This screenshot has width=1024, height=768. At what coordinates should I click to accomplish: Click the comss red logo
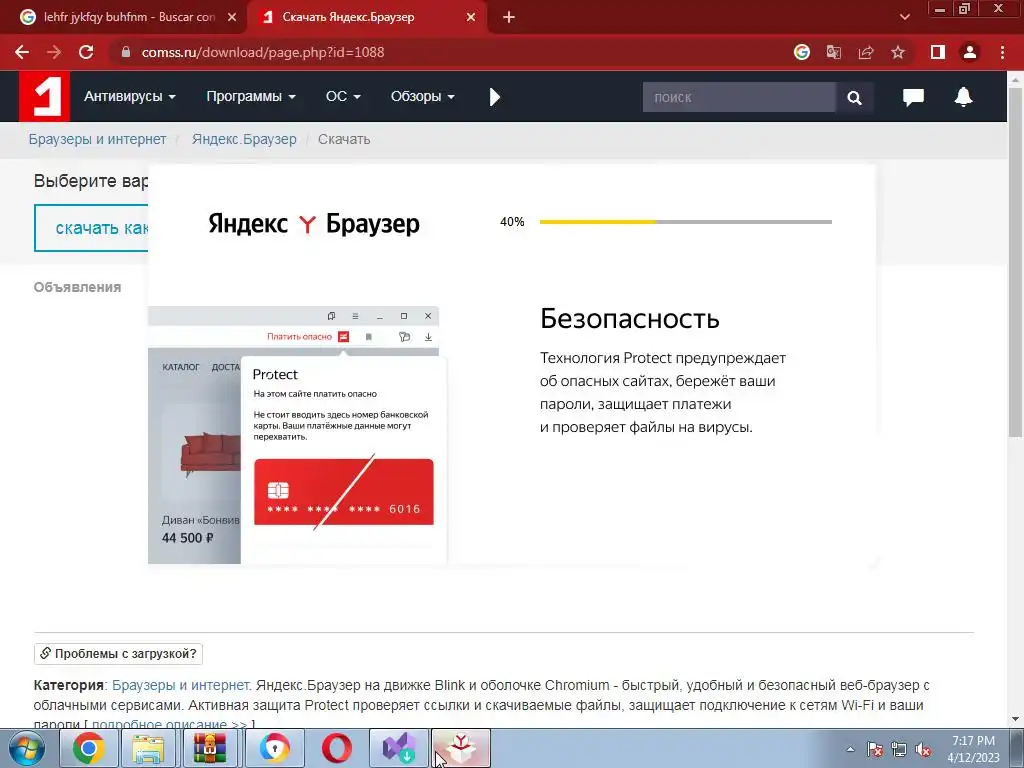[x=44, y=96]
